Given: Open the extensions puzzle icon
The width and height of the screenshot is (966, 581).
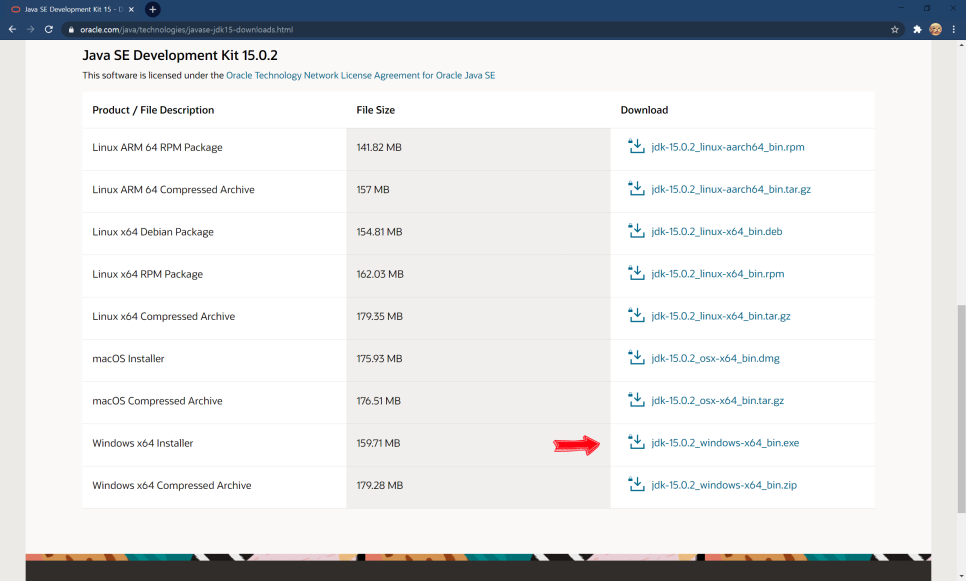Looking at the screenshot, I should [x=917, y=29].
